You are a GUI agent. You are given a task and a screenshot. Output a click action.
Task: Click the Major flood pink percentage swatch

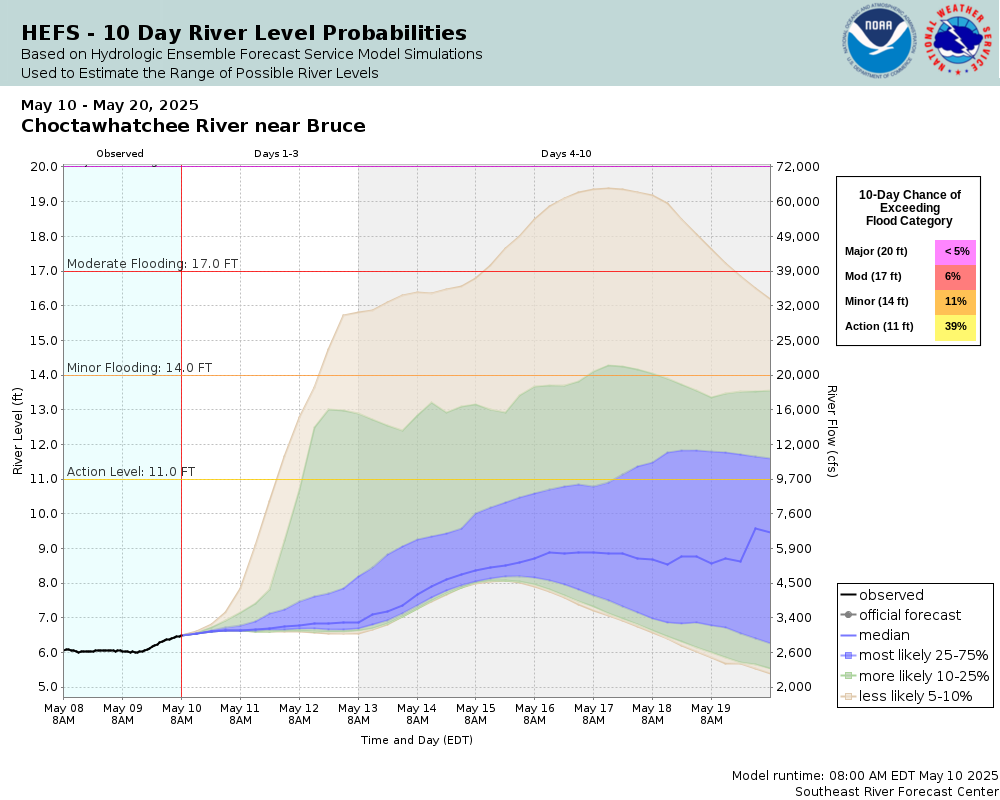pos(955,252)
